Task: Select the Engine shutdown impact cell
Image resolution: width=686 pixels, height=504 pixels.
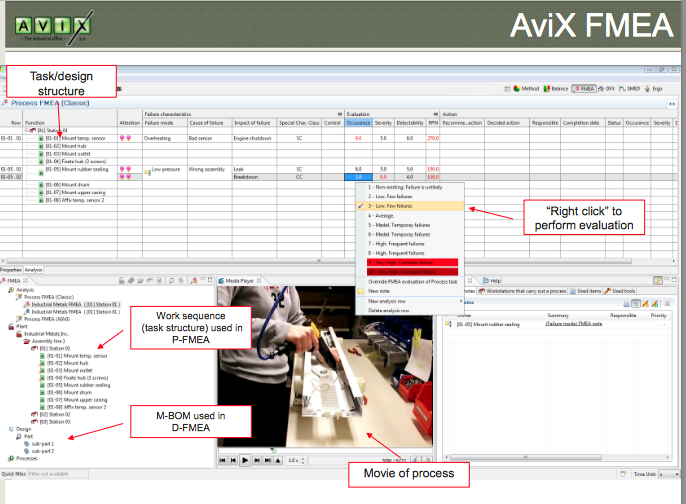Action: (x=254, y=138)
